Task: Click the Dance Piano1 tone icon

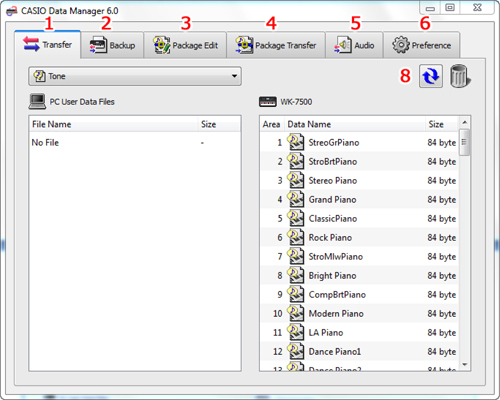Action: click(x=296, y=351)
